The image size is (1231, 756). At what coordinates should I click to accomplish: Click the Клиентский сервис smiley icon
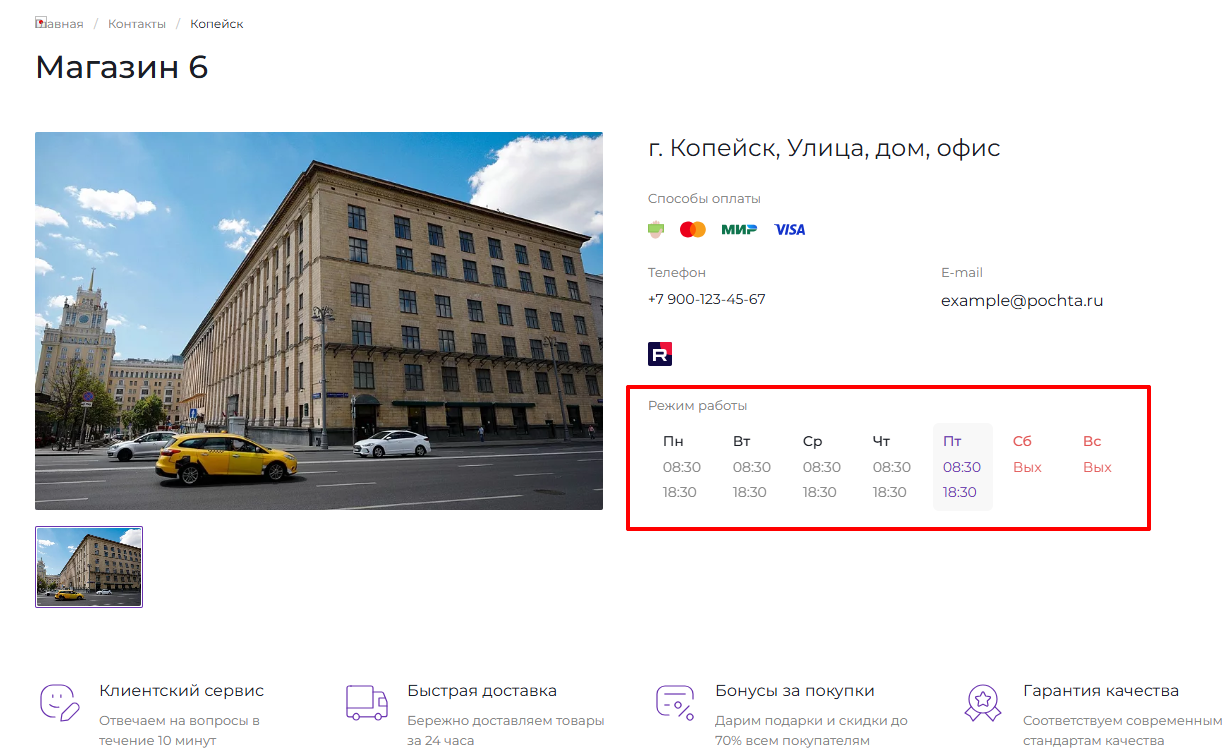pyautogui.click(x=59, y=702)
